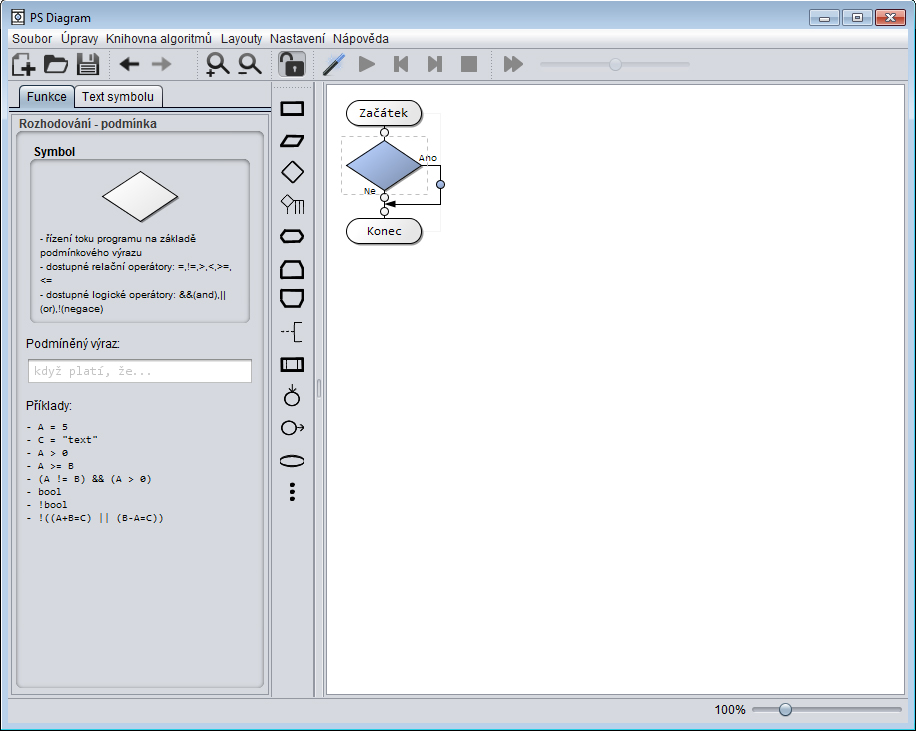This screenshot has height=731, width=919.
Task: Open a file with the folder icon
Action: click(x=55, y=65)
